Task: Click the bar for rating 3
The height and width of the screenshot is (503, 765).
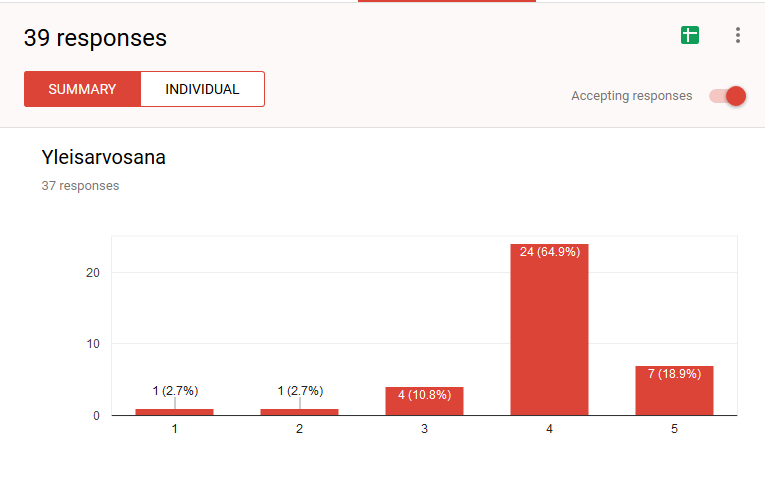Action: [x=424, y=403]
